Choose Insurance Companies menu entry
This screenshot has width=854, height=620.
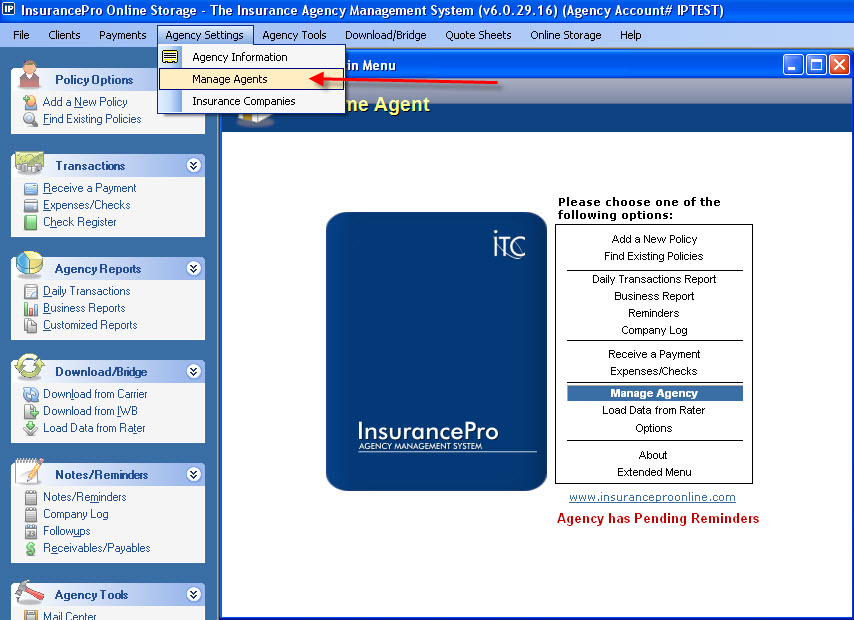251,101
